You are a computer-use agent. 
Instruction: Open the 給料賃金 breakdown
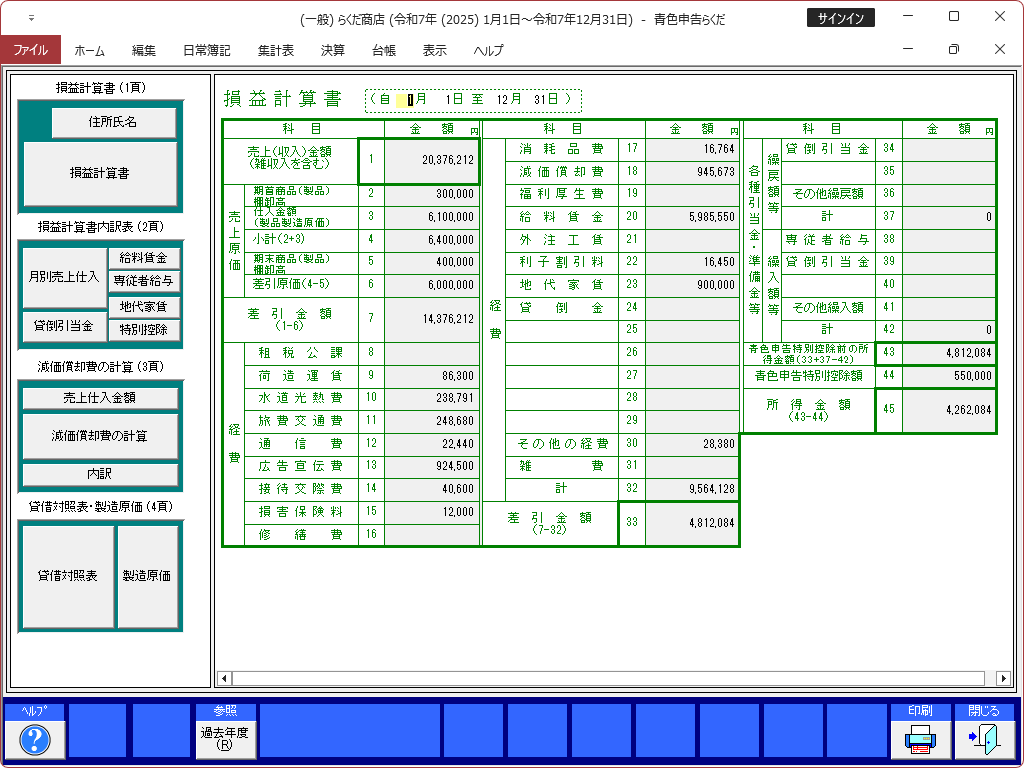tap(144, 258)
